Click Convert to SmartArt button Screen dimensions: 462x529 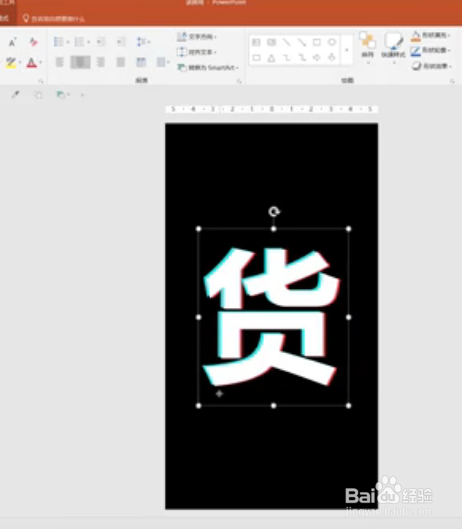pyautogui.click(x=208, y=68)
